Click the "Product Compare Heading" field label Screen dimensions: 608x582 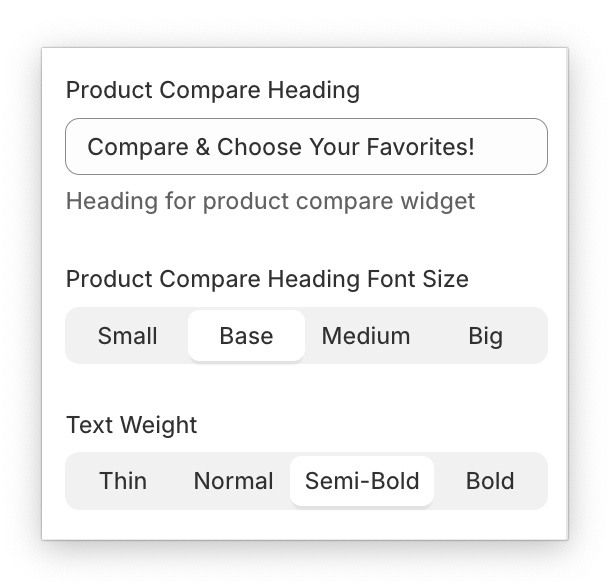point(213,90)
